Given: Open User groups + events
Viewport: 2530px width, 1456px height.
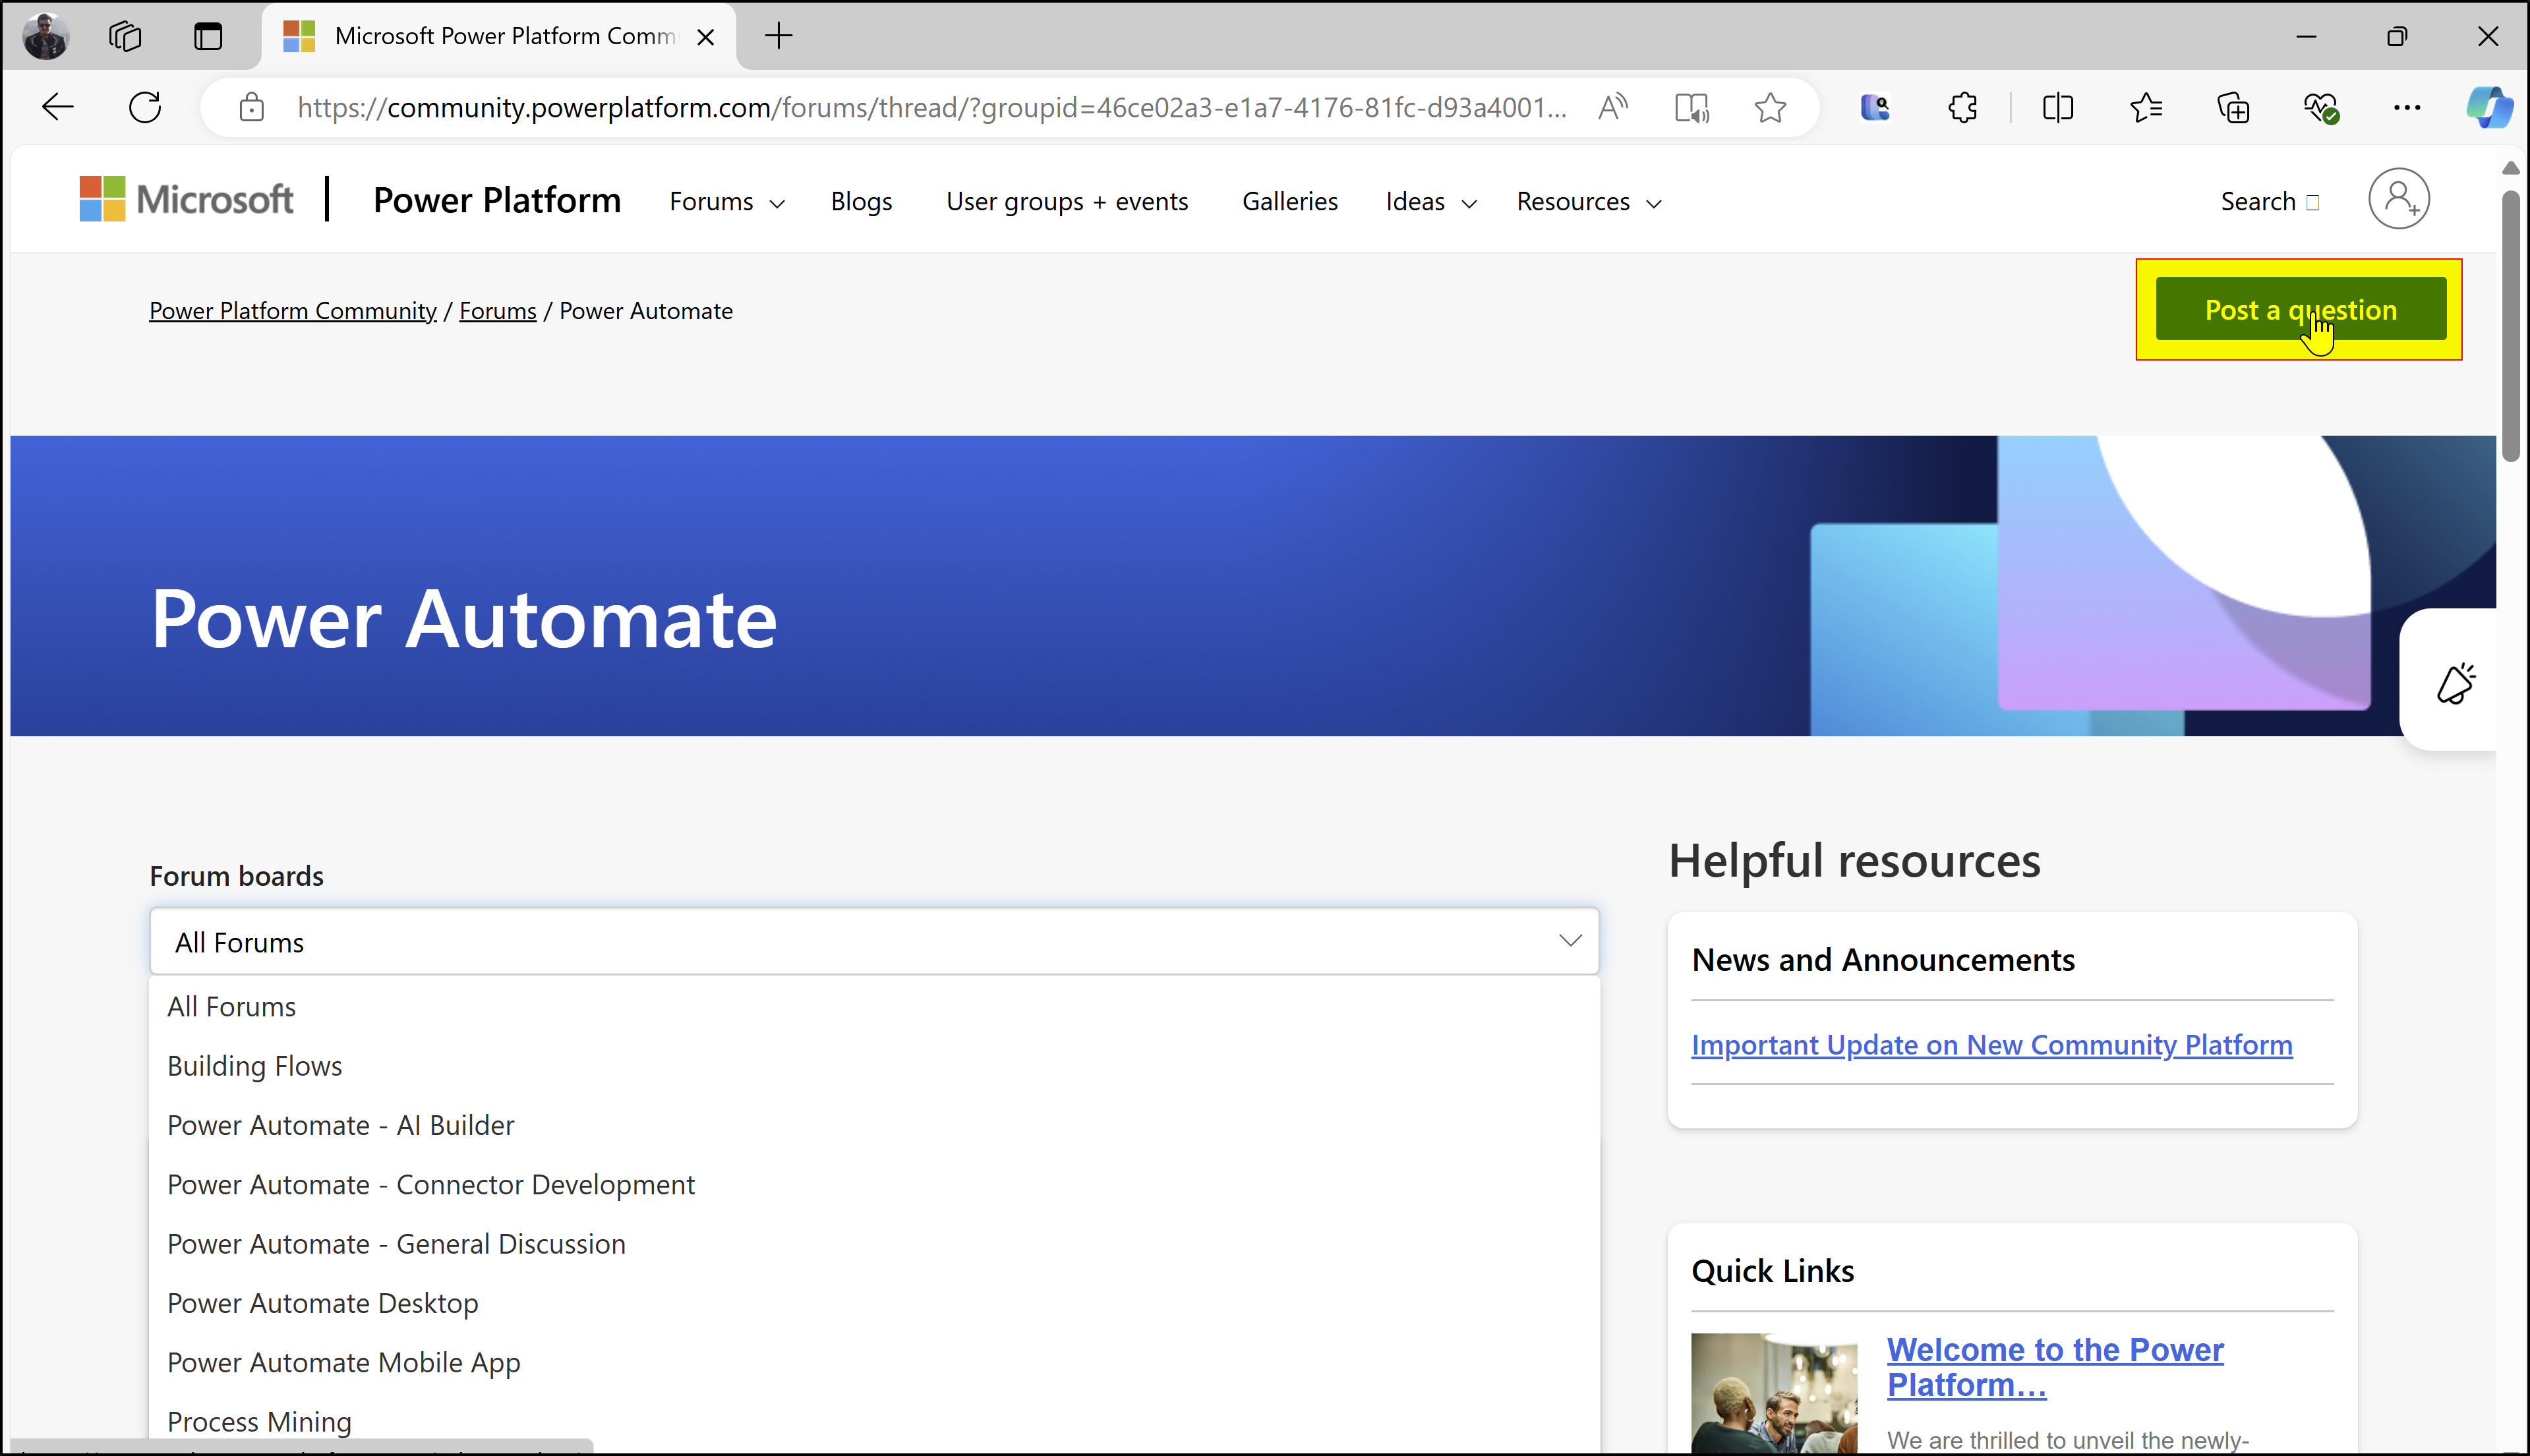Looking at the screenshot, I should tap(1067, 202).
